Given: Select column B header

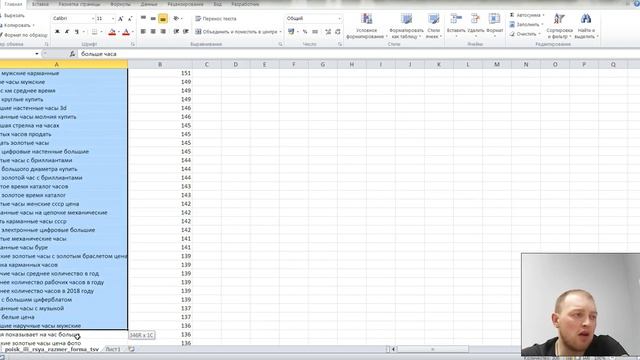Looking at the screenshot, I should (160, 64).
